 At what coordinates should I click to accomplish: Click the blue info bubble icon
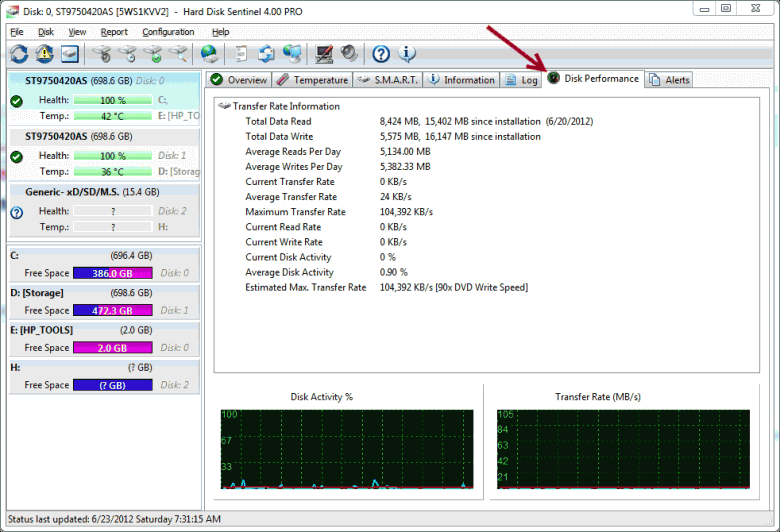[407, 54]
